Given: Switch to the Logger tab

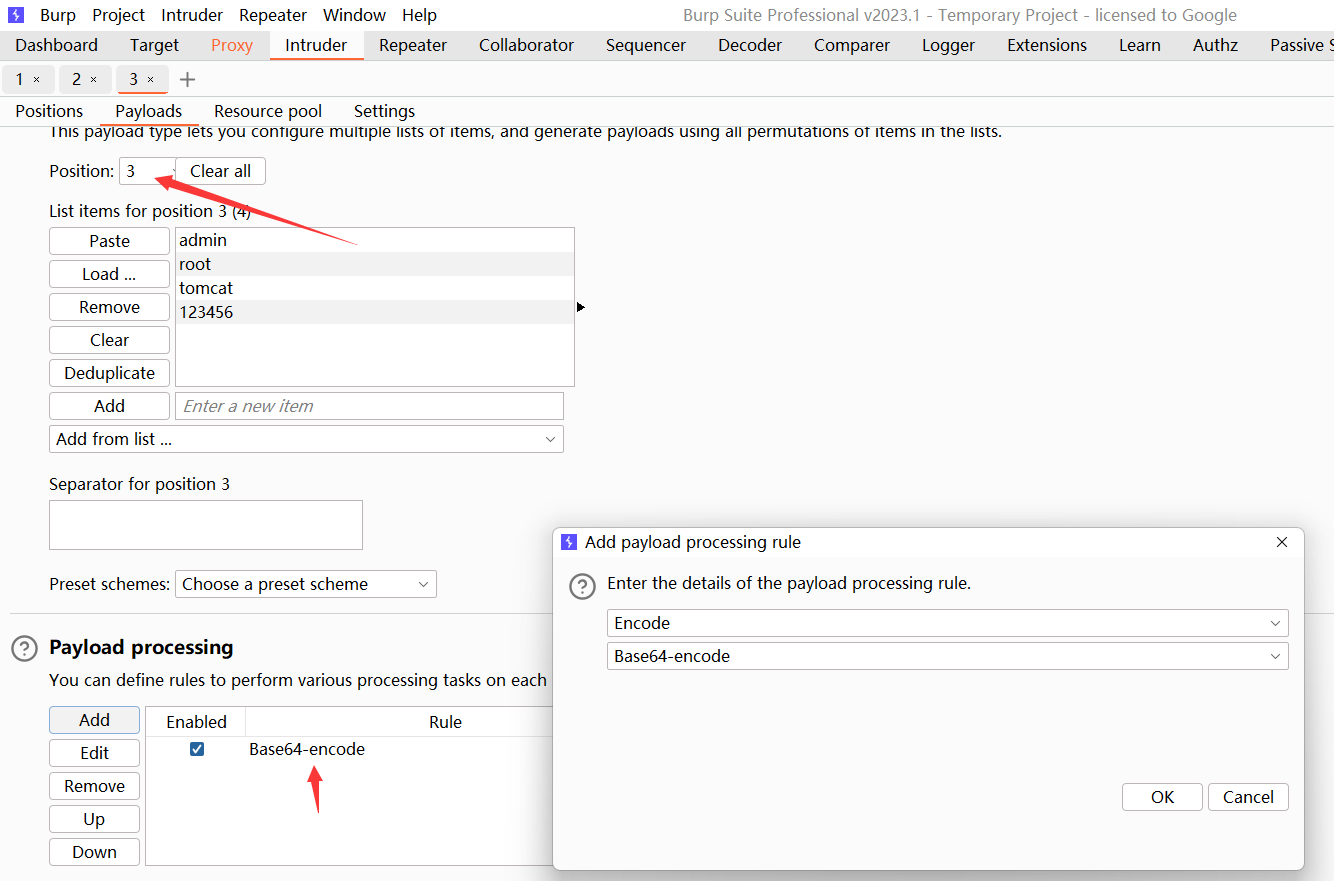Looking at the screenshot, I should 949,45.
